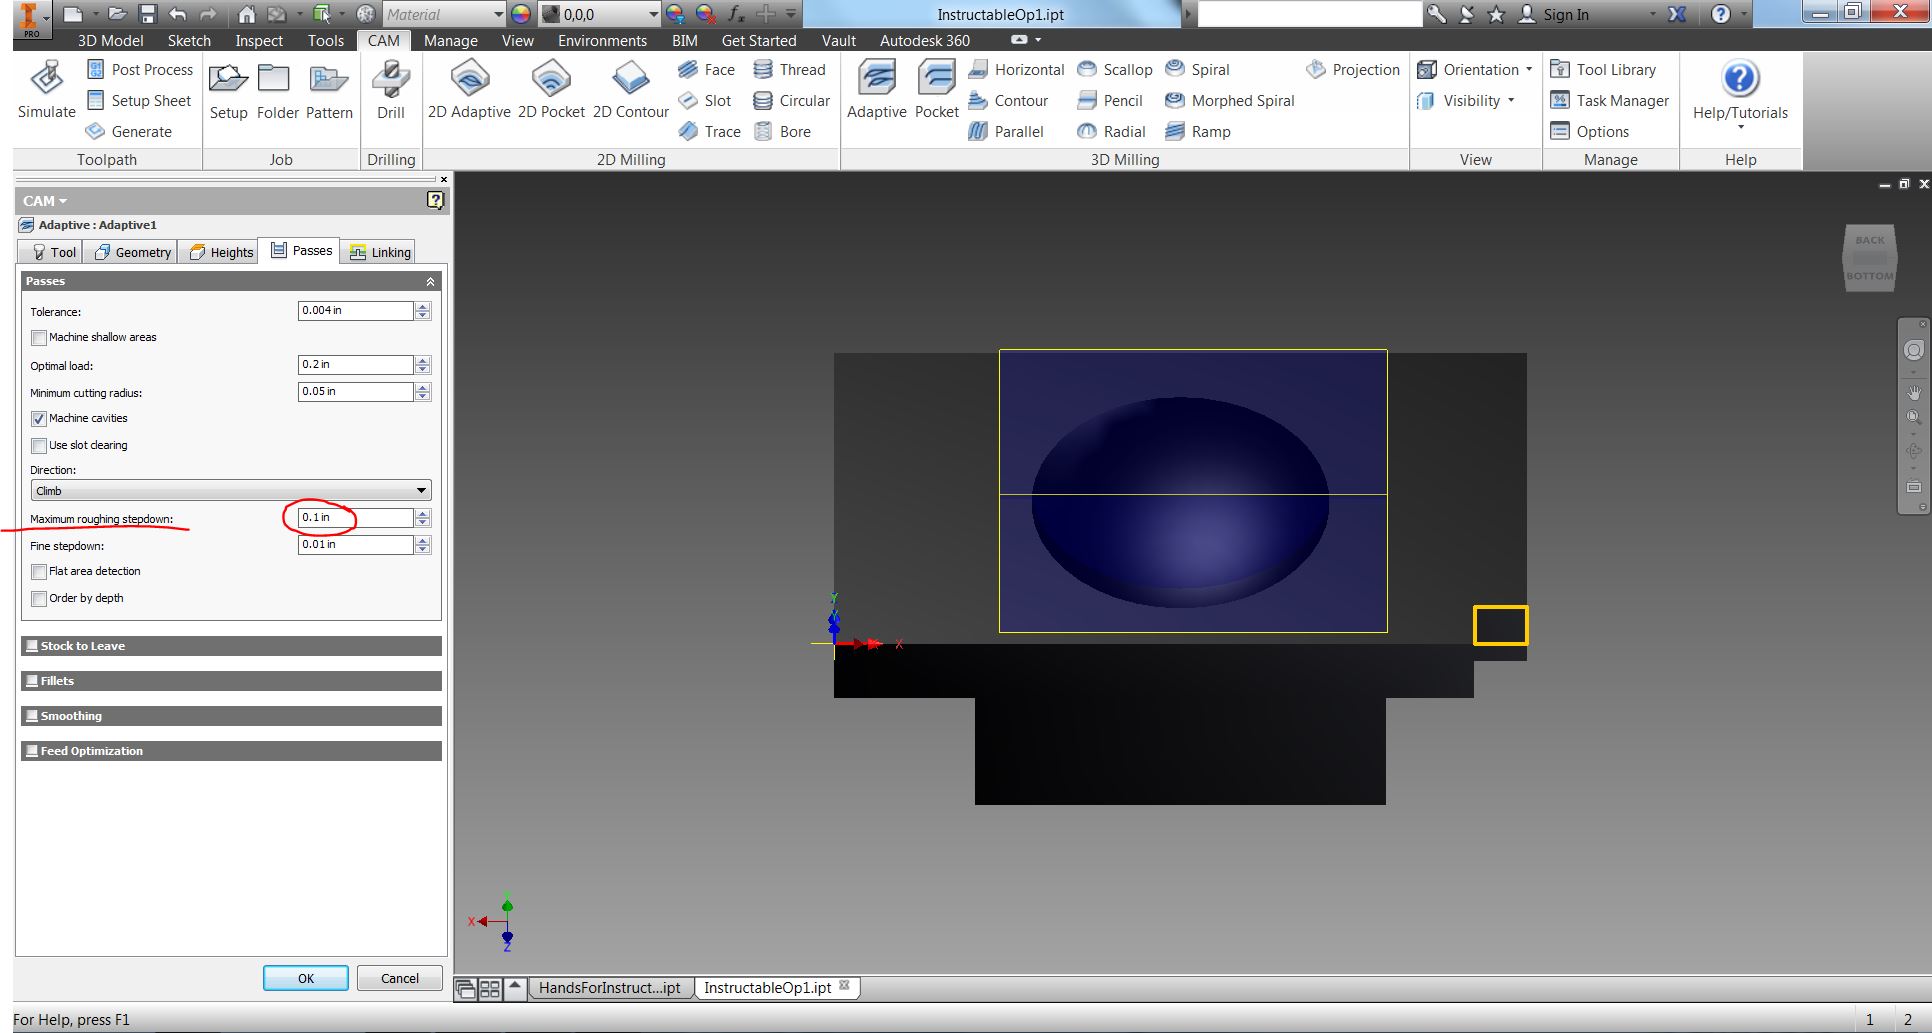This screenshot has height=1033, width=1932.
Task: Choose the 3D Pocket strategy
Action: pyautogui.click(x=936, y=90)
